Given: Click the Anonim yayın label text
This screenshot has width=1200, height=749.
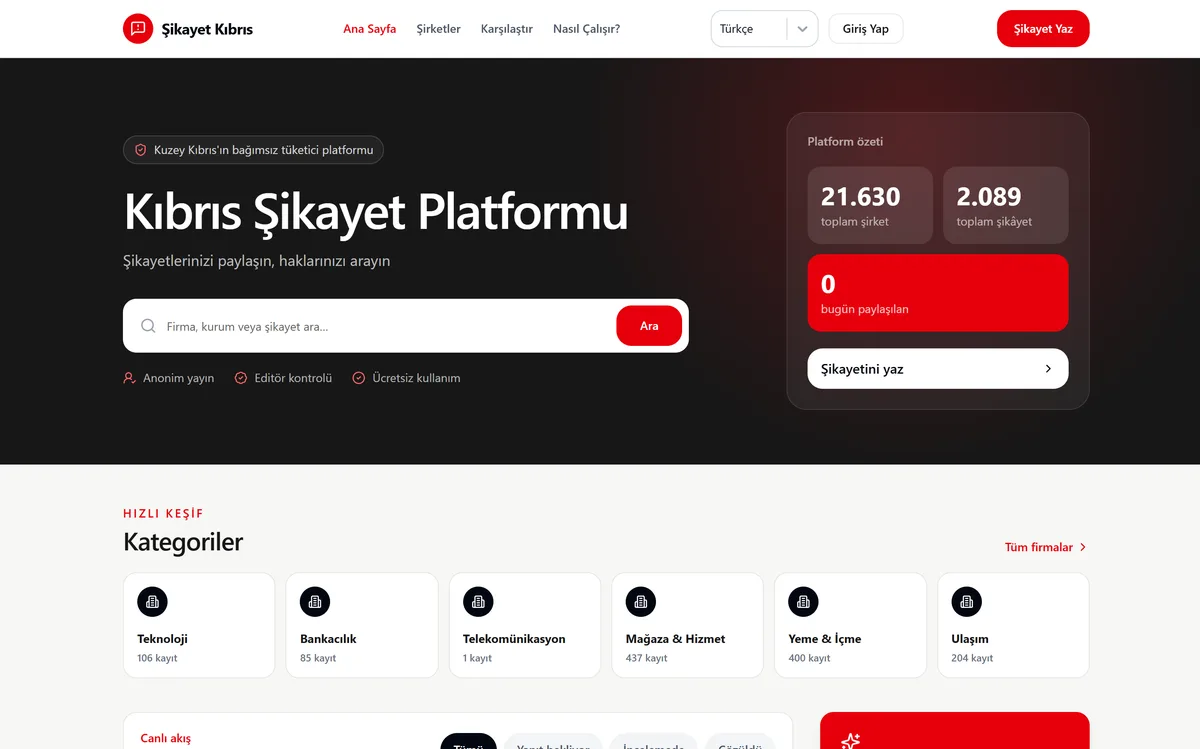Looking at the screenshot, I should pos(179,378).
